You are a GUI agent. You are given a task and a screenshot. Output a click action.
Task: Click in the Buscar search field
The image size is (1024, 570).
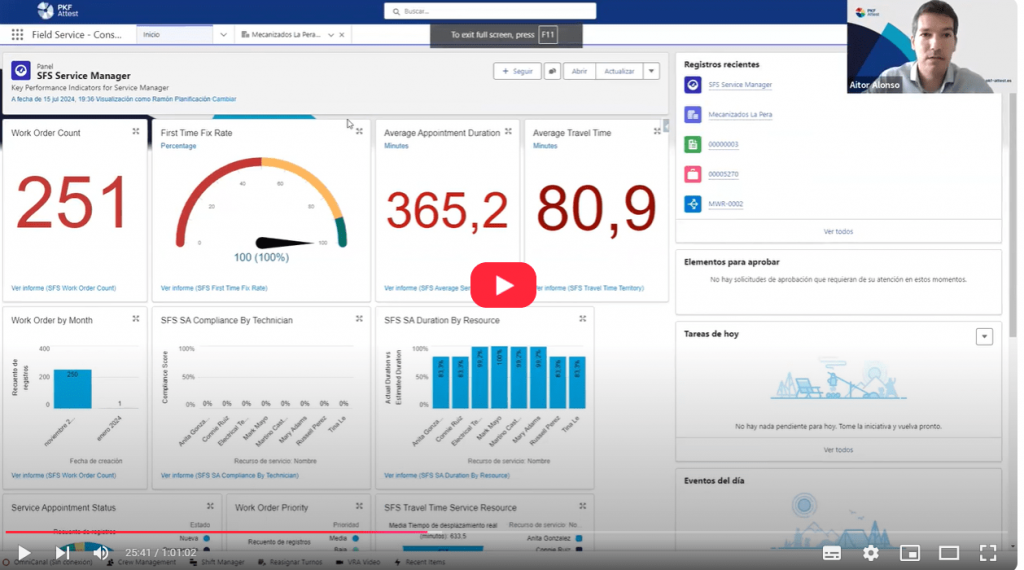click(490, 11)
